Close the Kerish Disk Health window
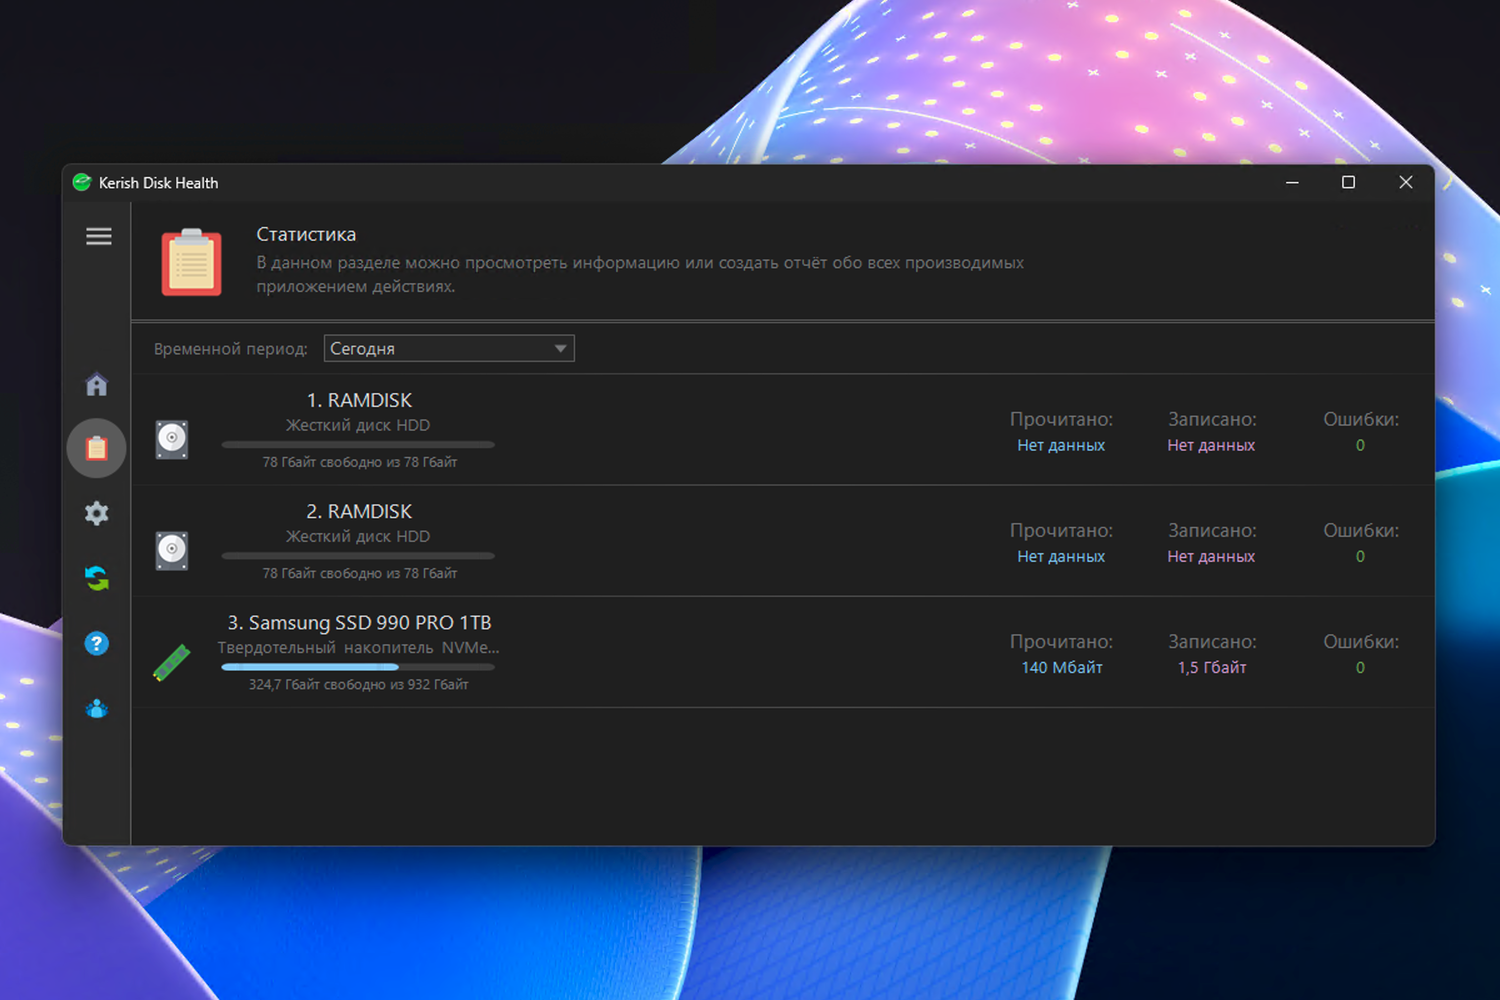The width and height of the screenshot is (1500, 1000). click(1405, 182)
